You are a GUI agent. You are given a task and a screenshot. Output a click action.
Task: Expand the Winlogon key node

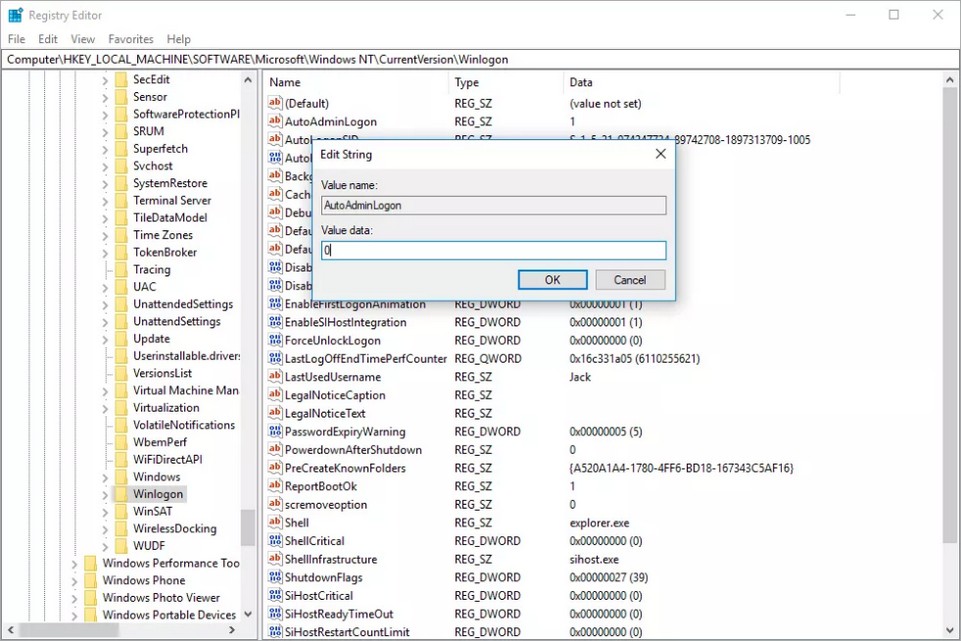(x=105, y=495)
